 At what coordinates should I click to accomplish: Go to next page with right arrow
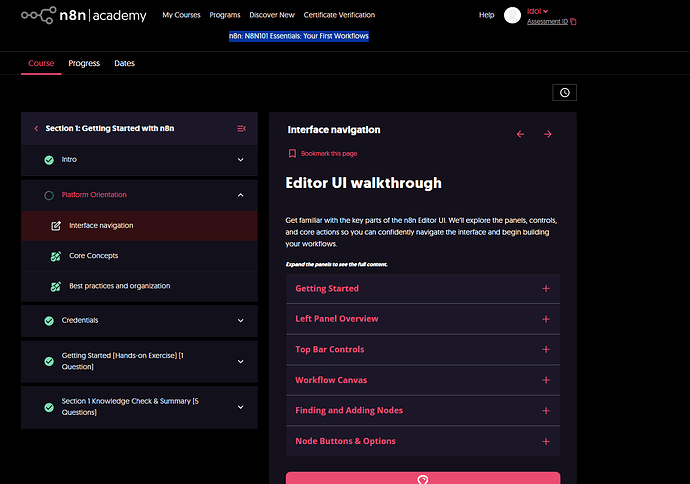[548, 134]
